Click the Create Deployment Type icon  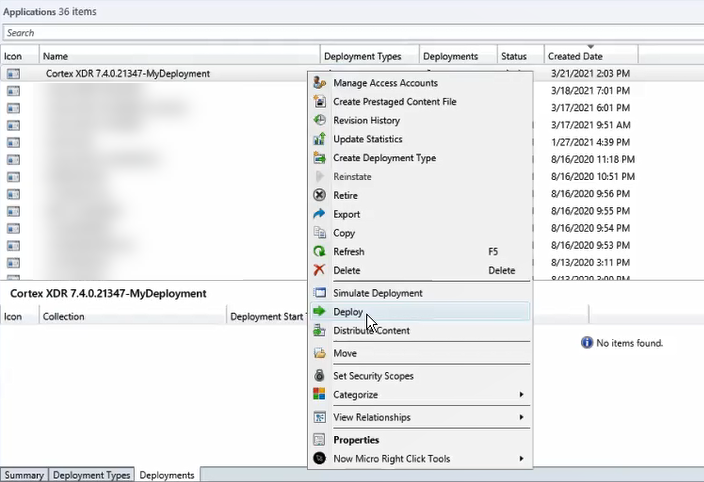(319, 158)
